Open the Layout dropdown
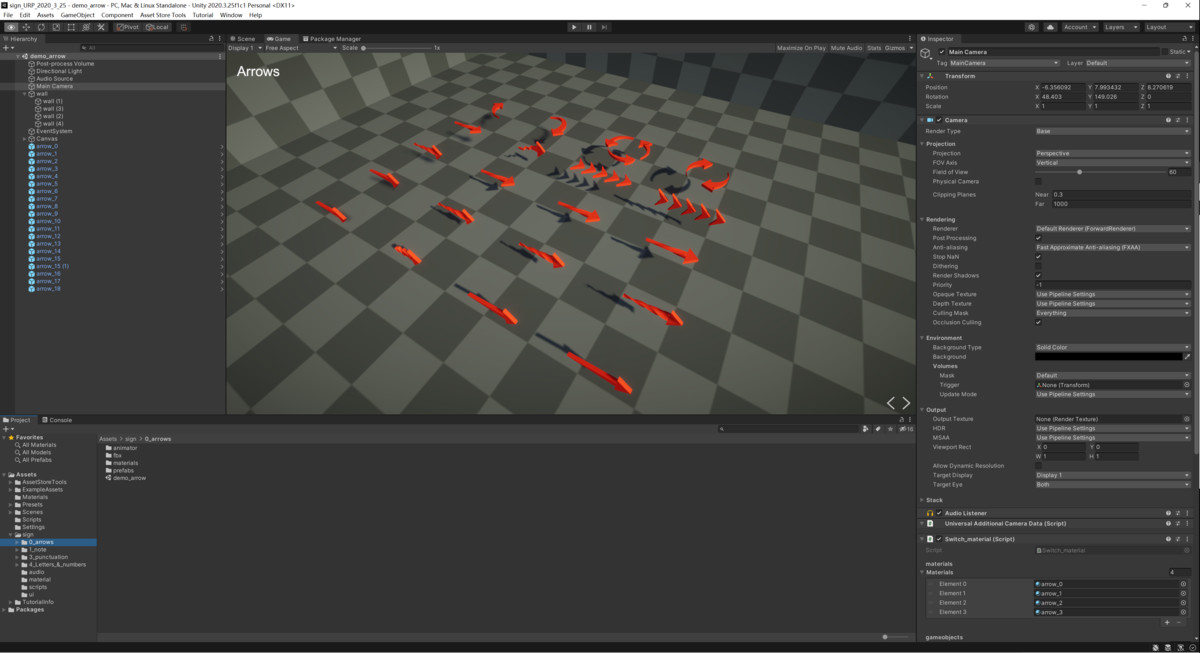Image resolution: width=1200 pixels, height=653 pixels. coord(1168,27)
